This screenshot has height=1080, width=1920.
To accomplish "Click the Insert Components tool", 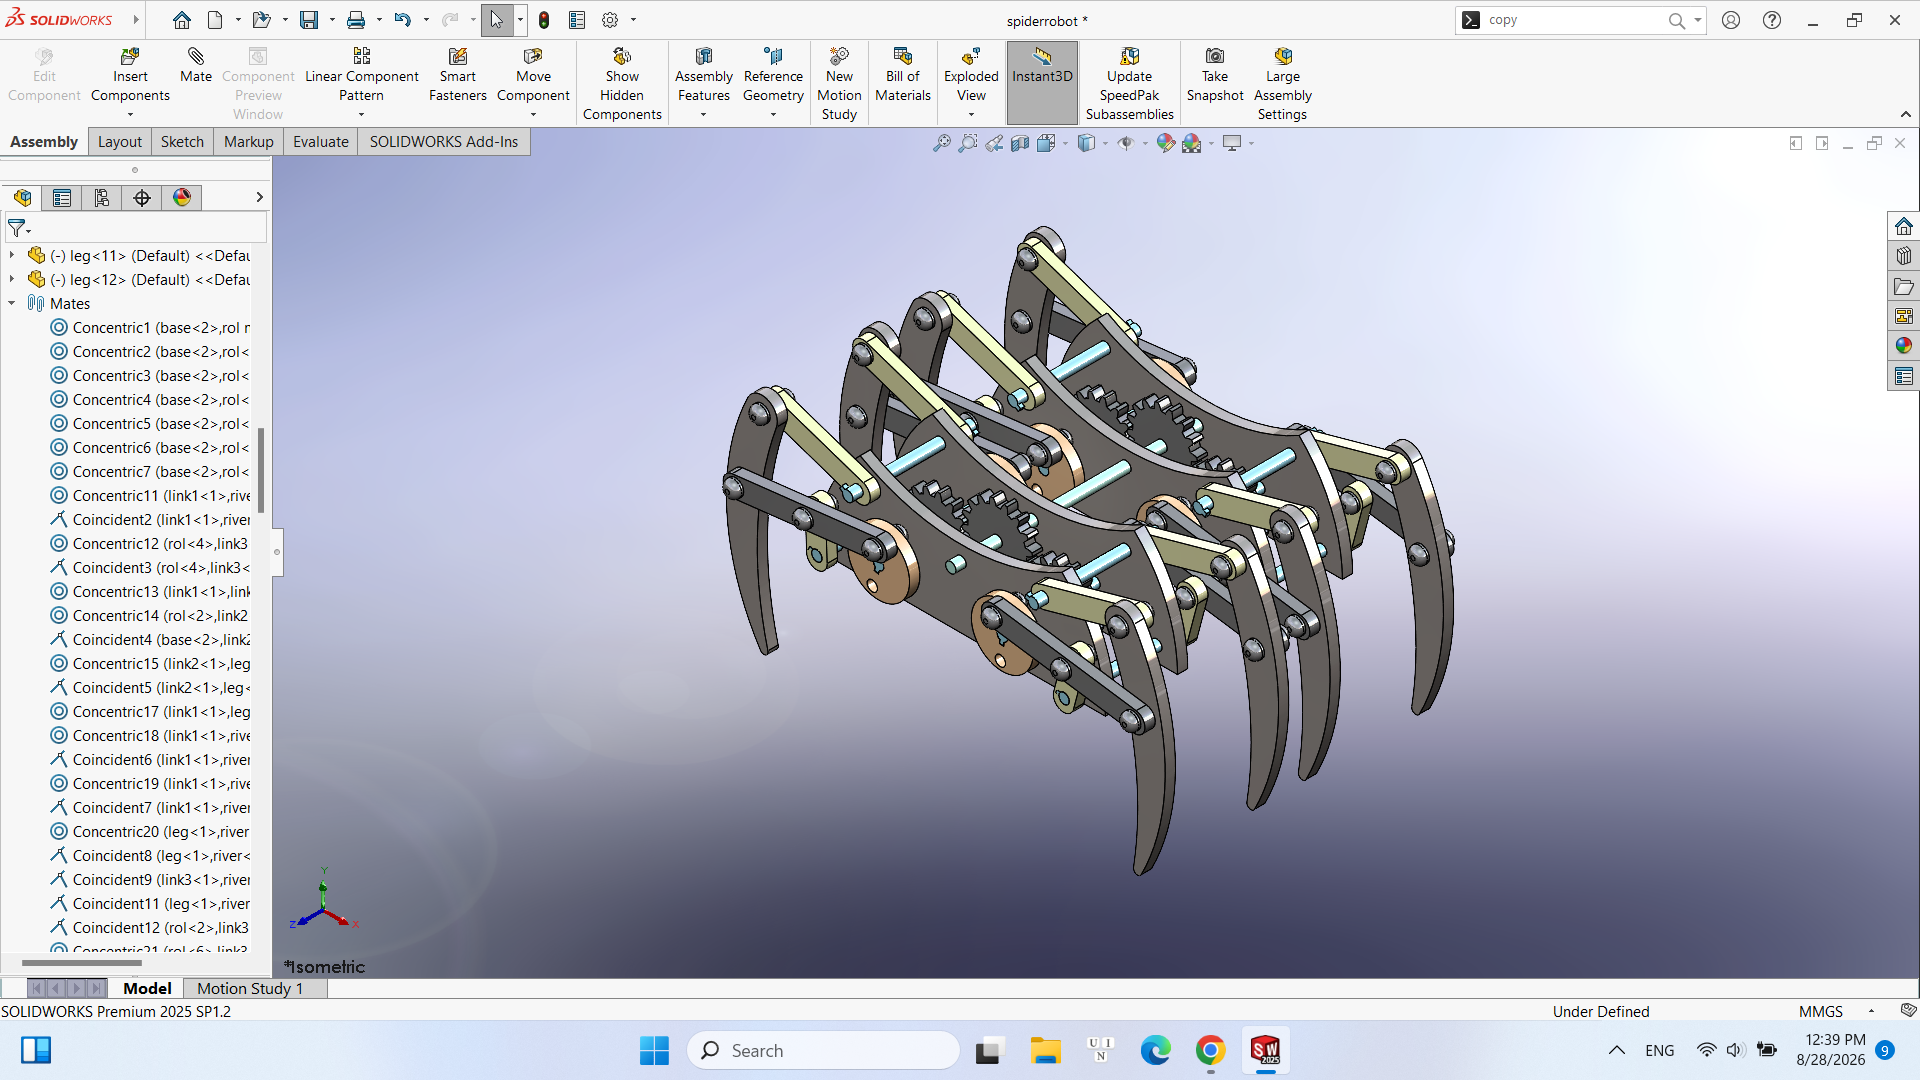I will 130,75.
